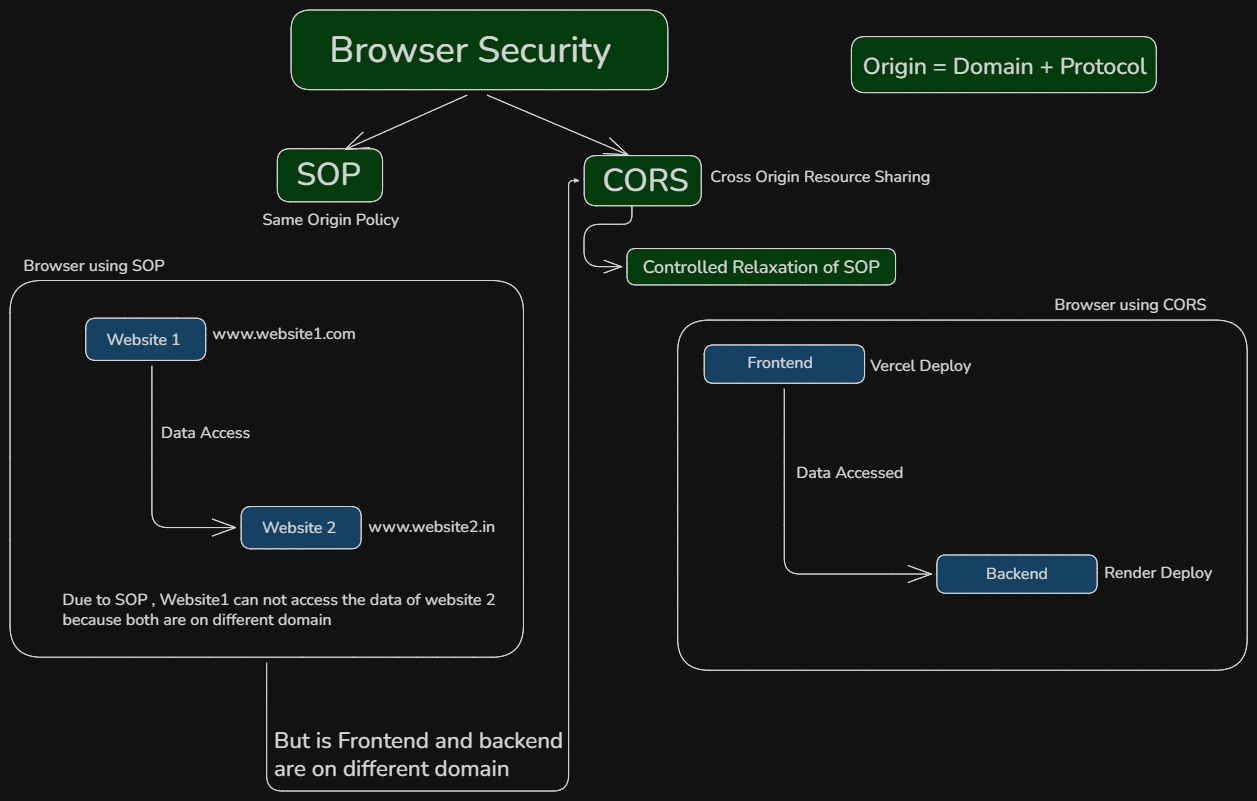Select the Backend box
1257x801 pixels.
[x=1017, y=574]
